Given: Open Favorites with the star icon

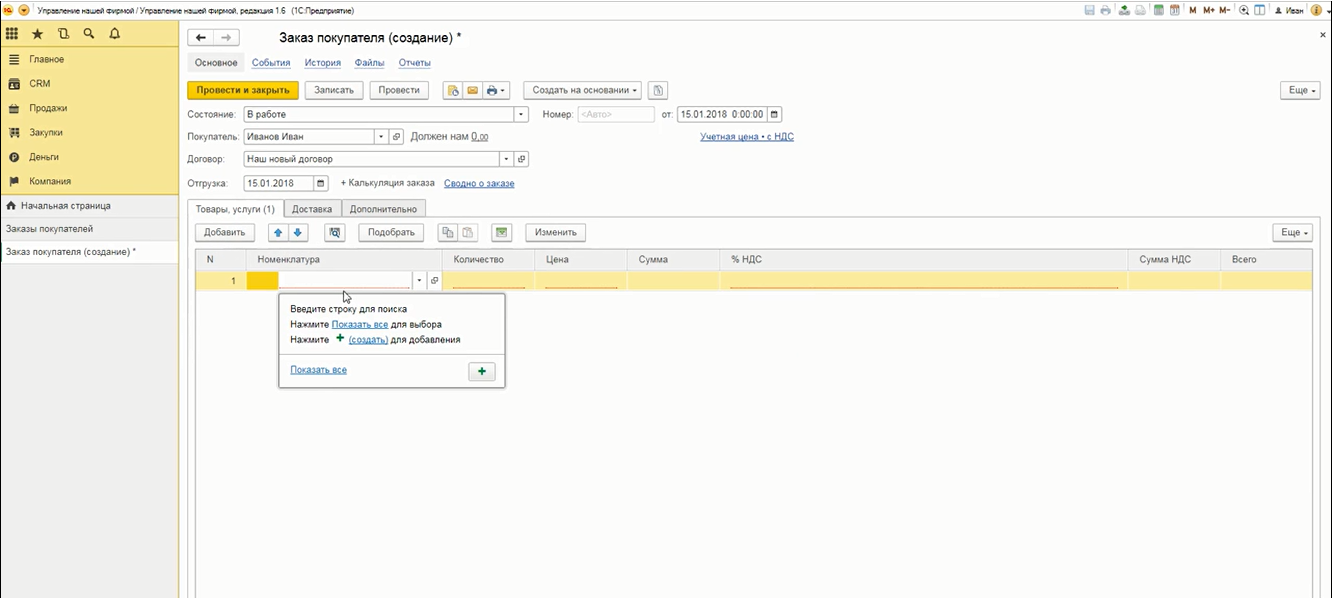Looking at the screenshot, I should [38, 34].
